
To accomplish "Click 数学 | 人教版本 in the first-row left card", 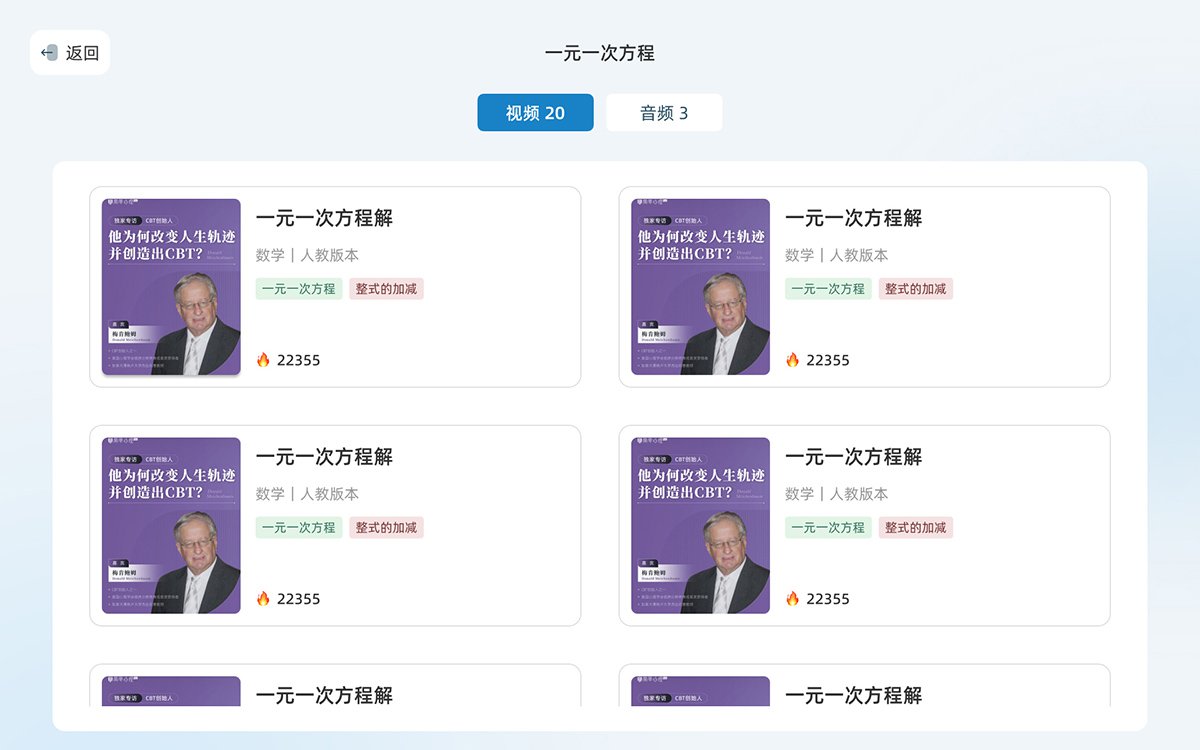I will tap(307, 255).
